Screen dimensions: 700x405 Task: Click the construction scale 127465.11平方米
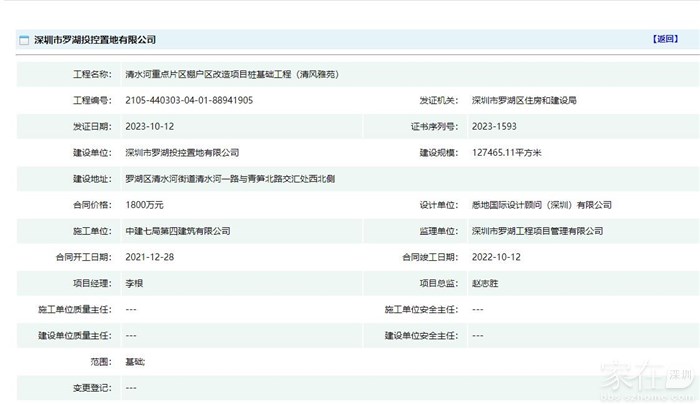coord(512,153)
